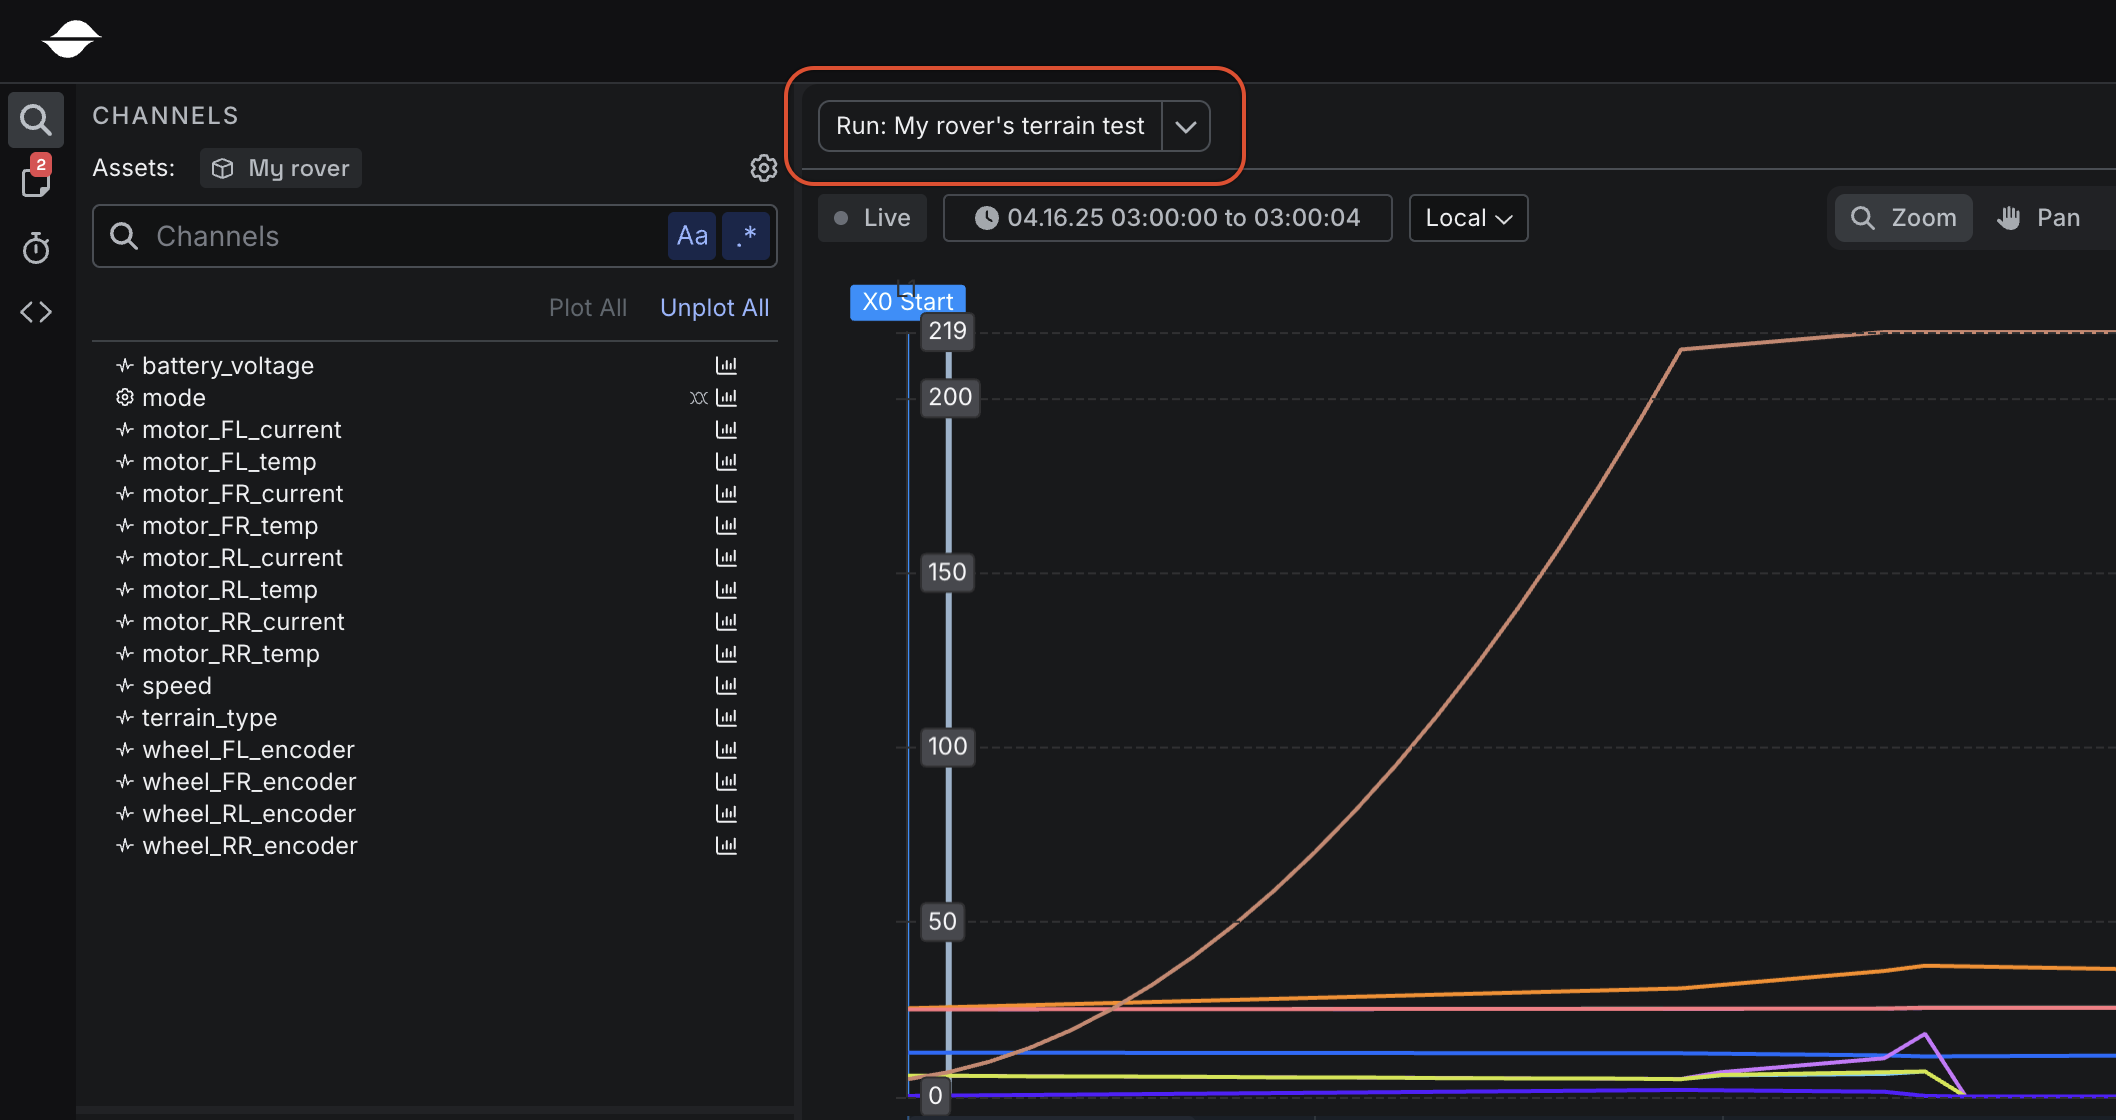2116x1120 pixels.
Task: Click Unplot All link
Action: click(x=714, y=308)
